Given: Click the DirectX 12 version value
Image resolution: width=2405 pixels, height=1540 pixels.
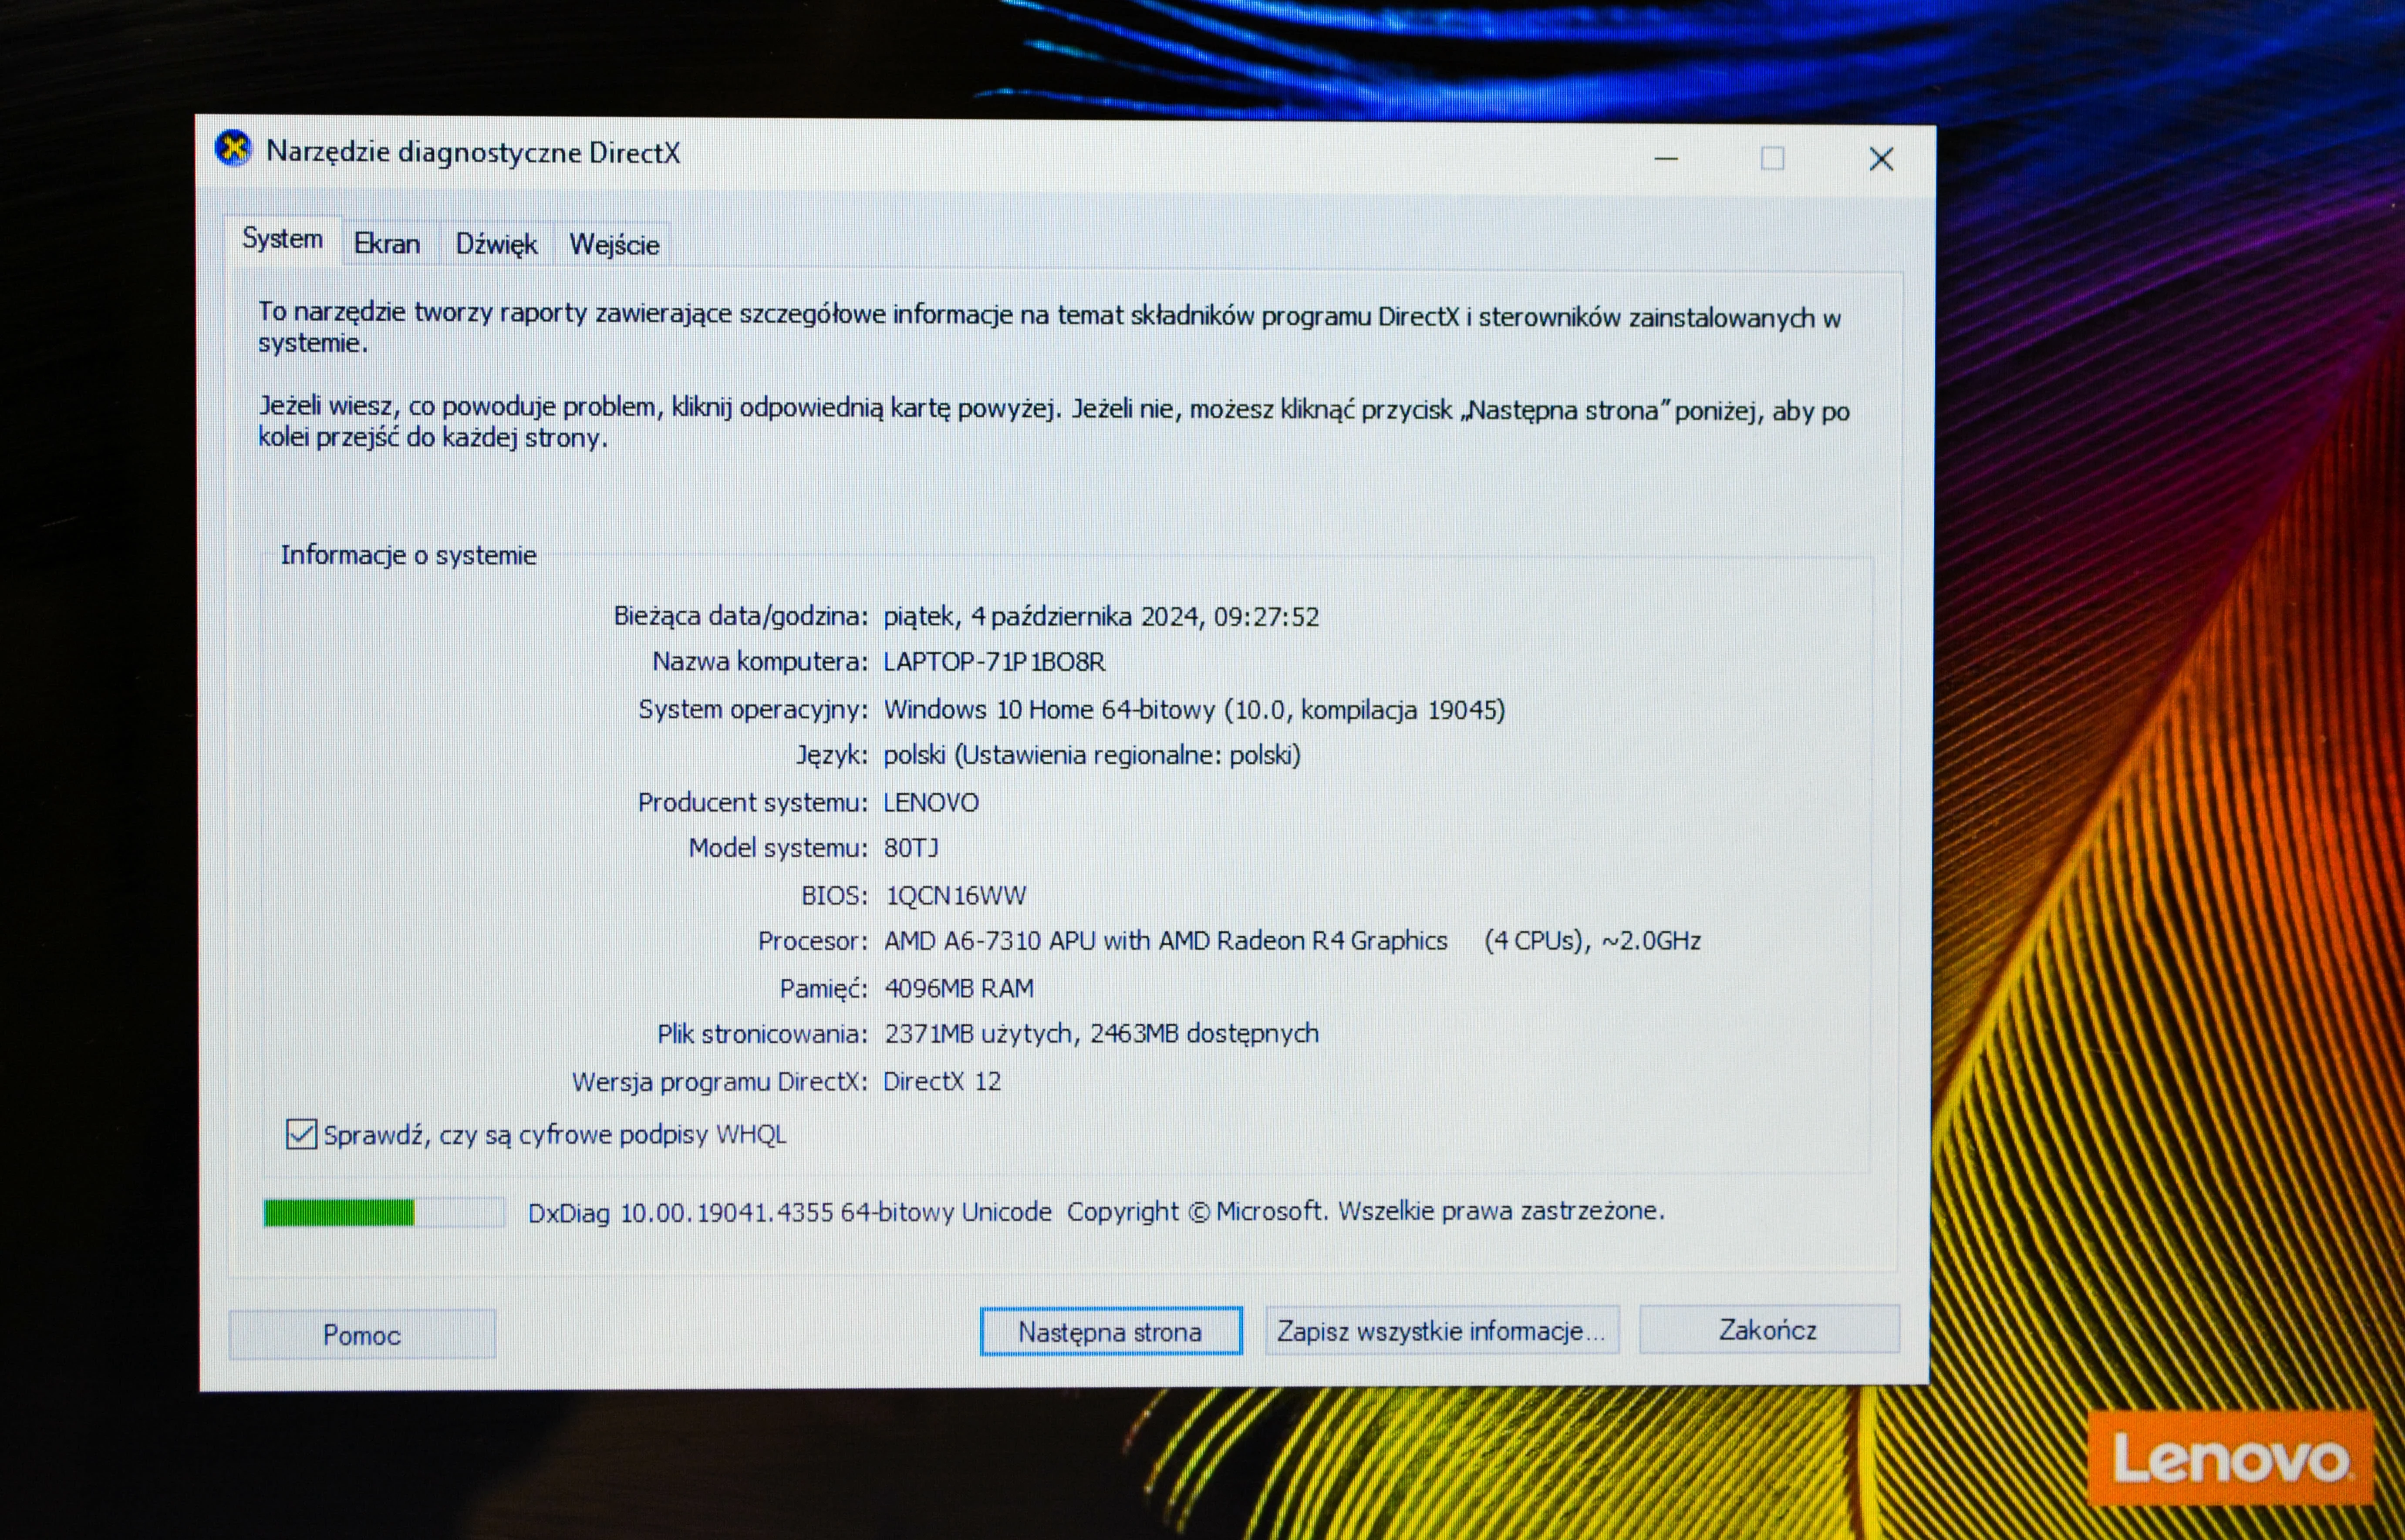Looking at the screenshot, I should (x=942, y=1081).
